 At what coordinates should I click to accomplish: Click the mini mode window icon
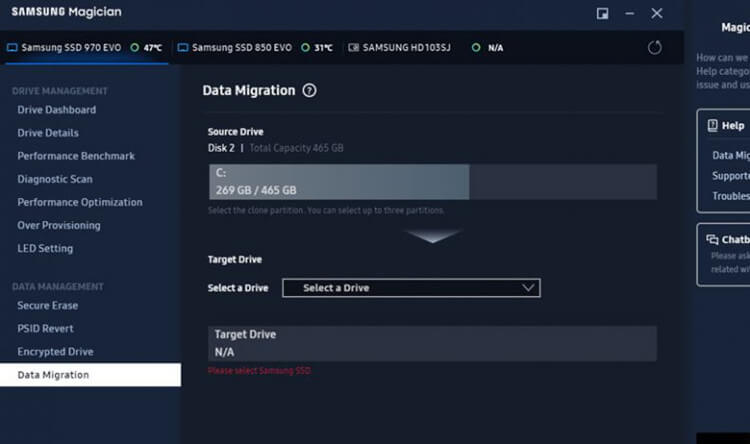point(602,13)
